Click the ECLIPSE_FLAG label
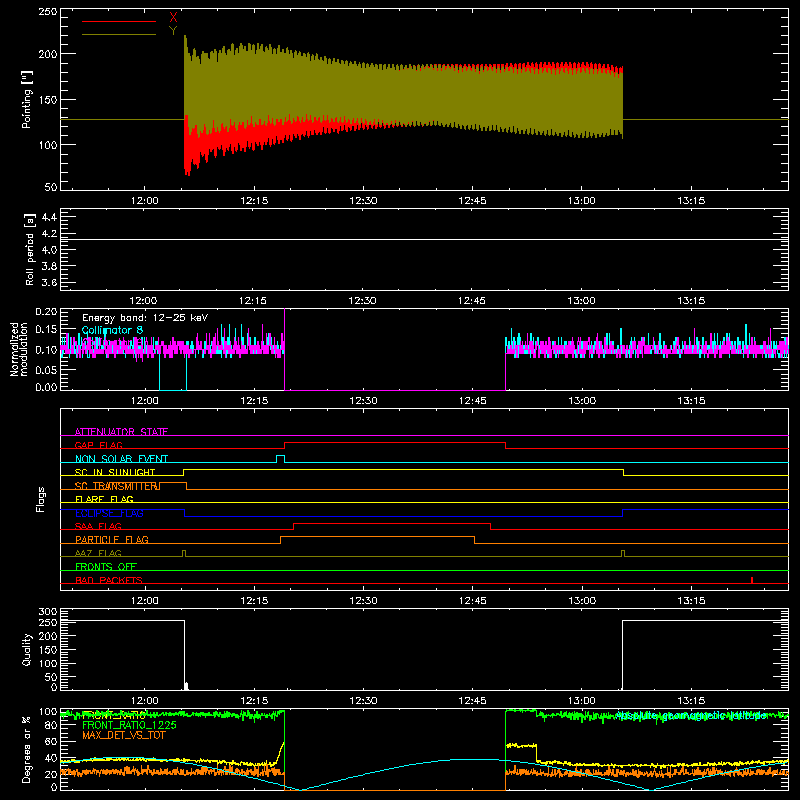 [x=109, y=513]
